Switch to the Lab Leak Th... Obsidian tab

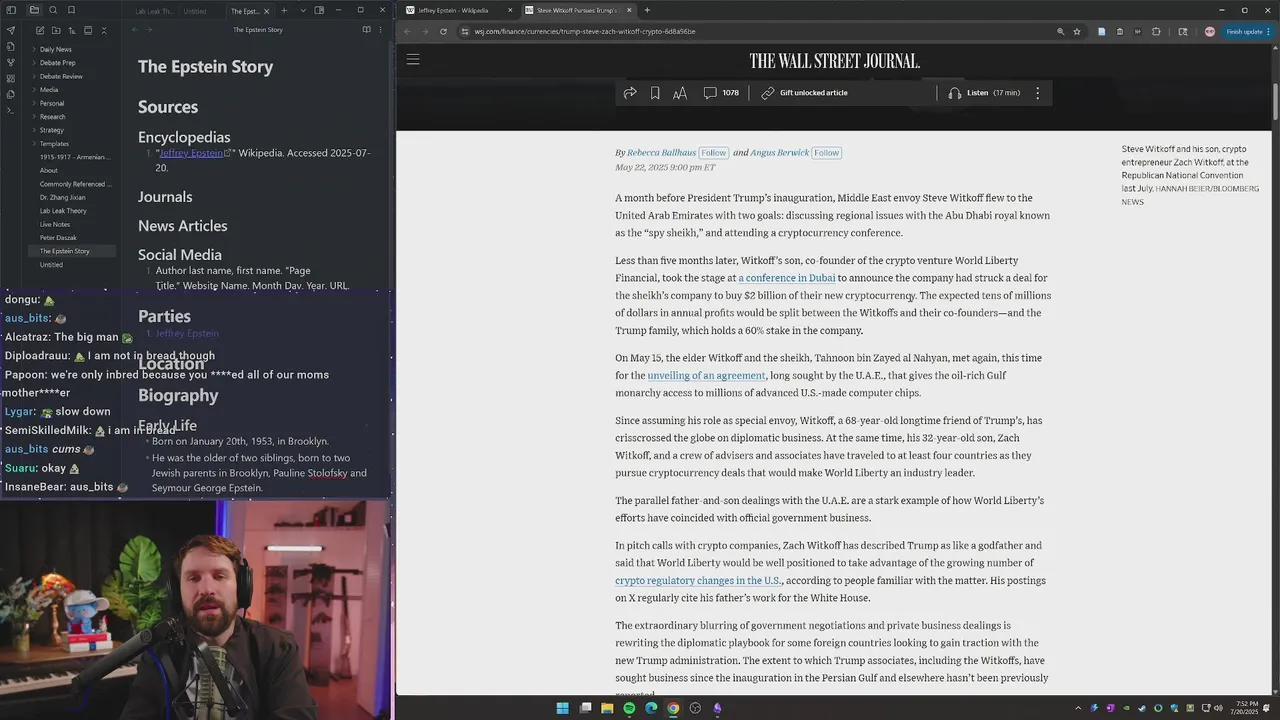(154, 11)
